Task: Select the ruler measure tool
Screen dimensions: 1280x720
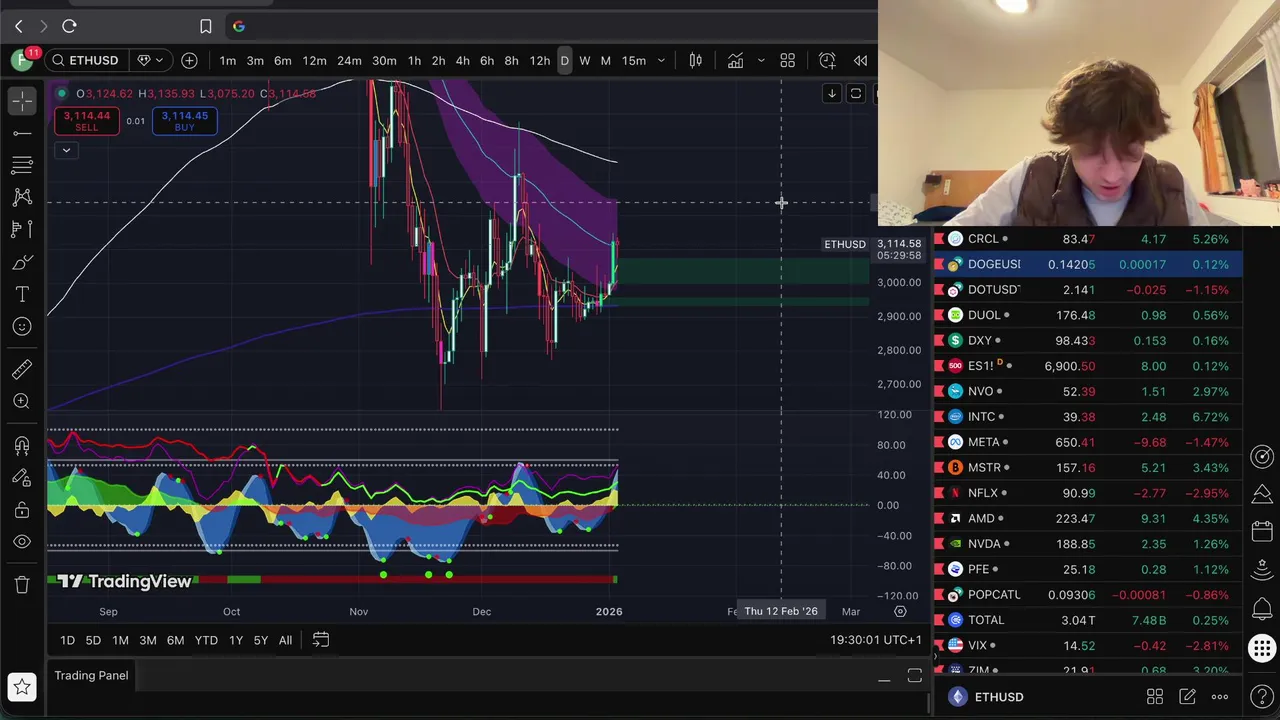Action: (x=22, y=369)
